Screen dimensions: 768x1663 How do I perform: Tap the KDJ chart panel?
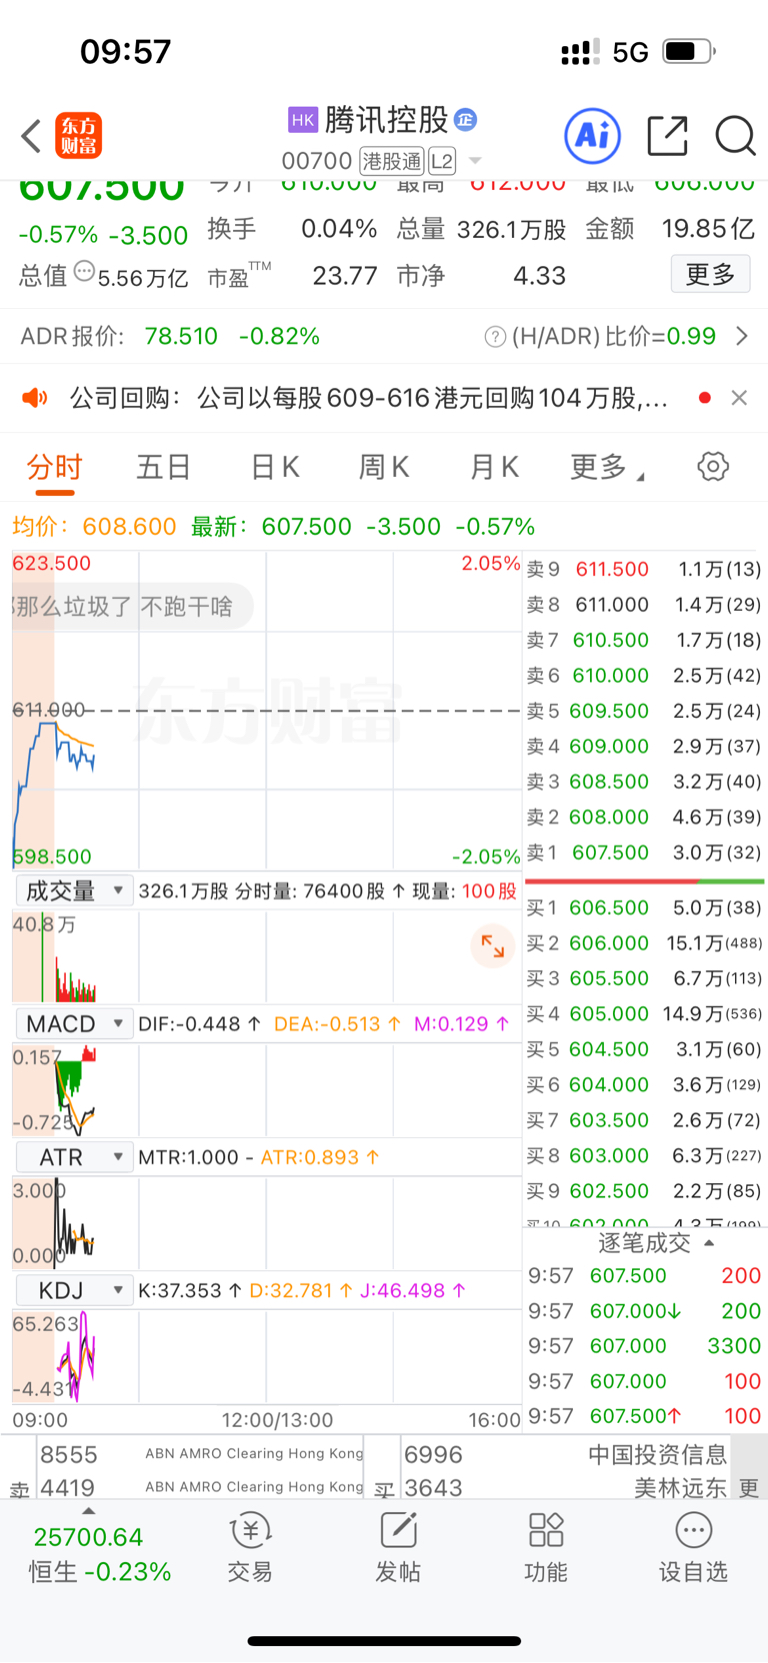point(266,1356)
